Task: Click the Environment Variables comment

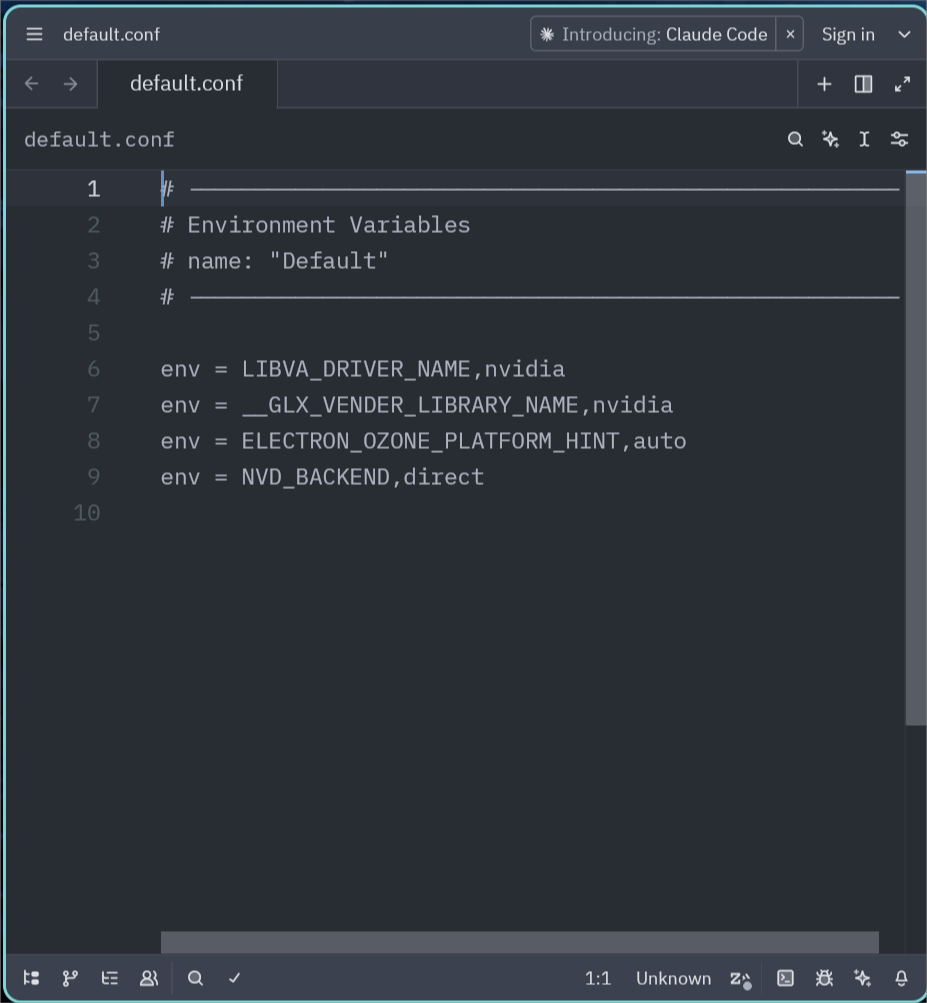Action: coord(315,225)
